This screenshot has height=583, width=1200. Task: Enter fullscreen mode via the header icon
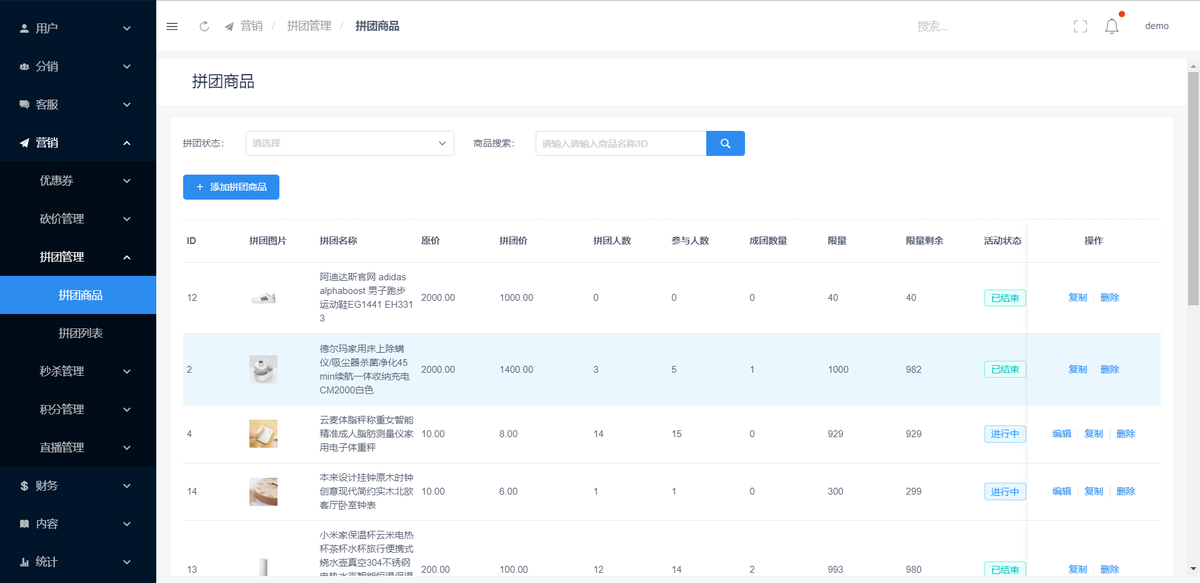(1080, 27)
